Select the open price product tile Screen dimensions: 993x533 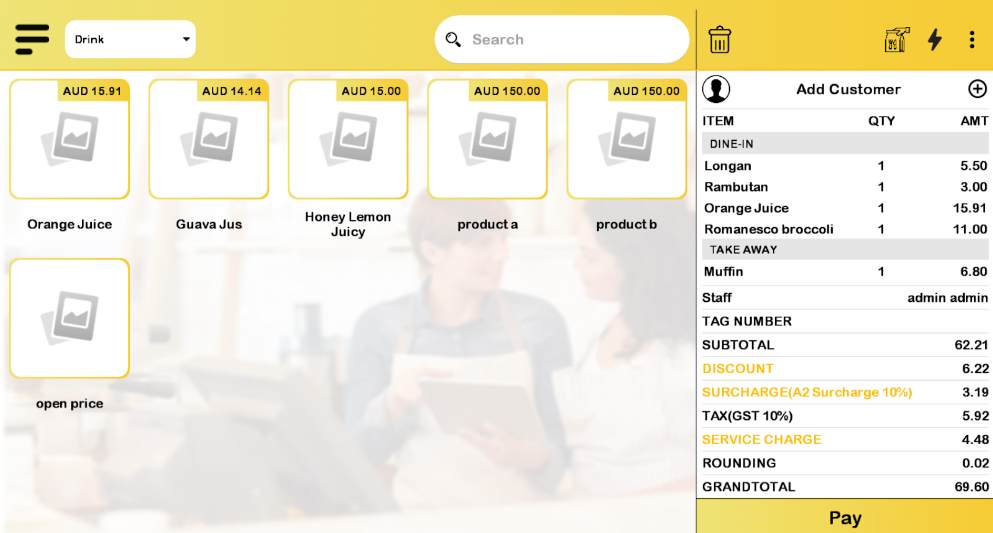click(x=70, y=319)
